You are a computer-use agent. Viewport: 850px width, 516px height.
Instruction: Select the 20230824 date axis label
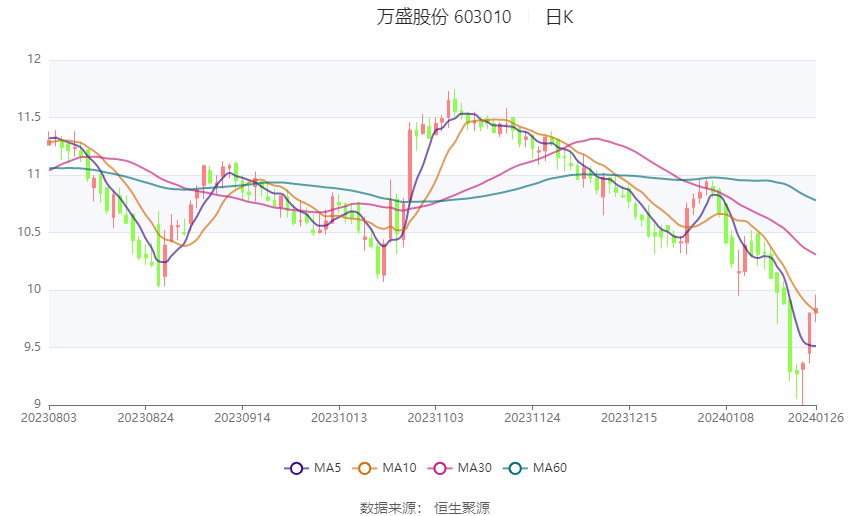[x=145, y=418]
